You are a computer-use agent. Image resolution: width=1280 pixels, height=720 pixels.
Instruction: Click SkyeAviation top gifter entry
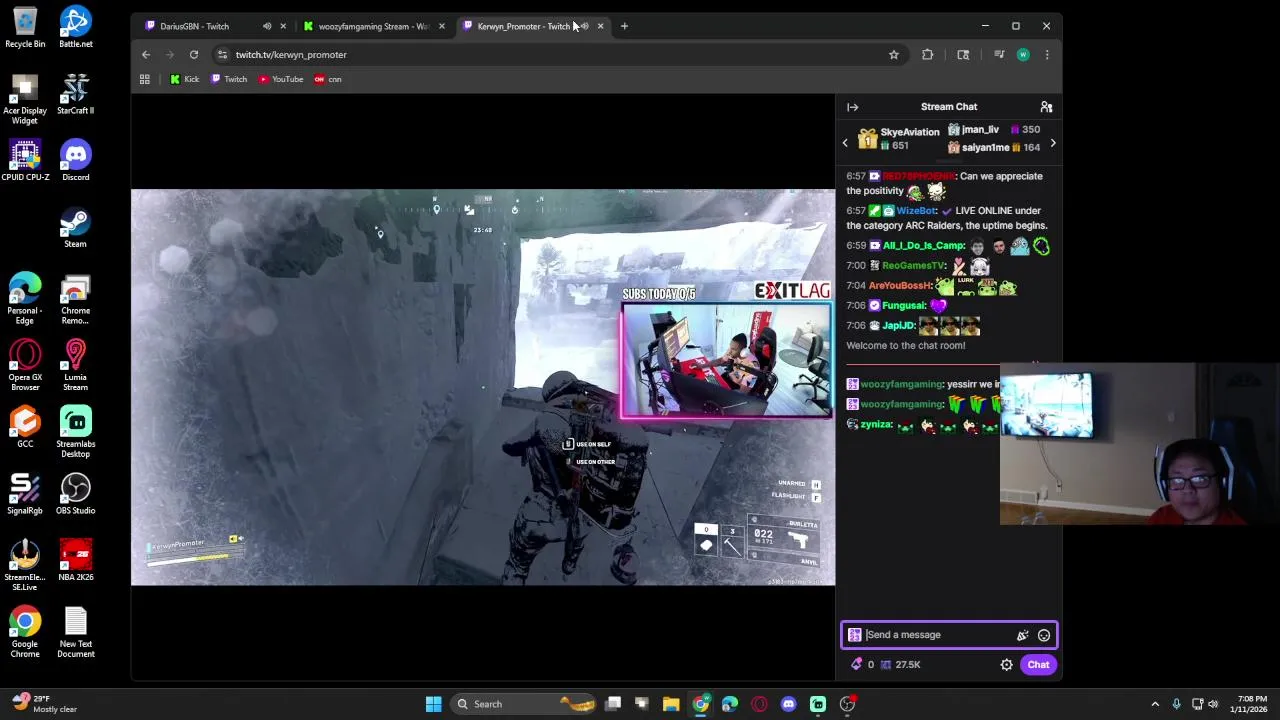(899, 139)
